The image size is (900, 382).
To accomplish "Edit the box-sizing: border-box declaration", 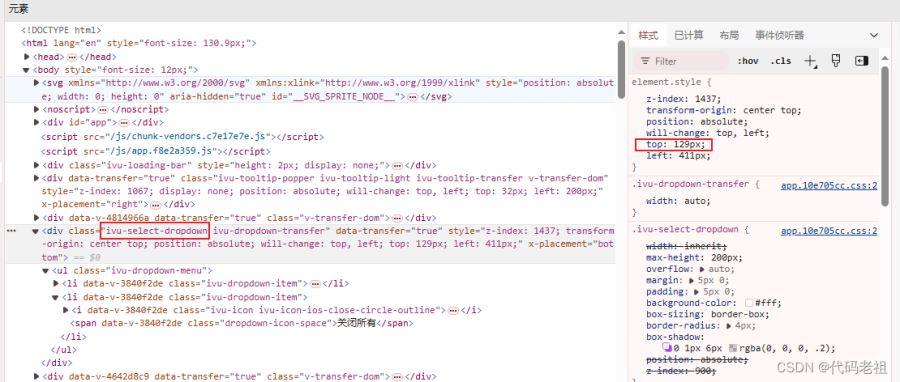I will (x=708, y=314).
